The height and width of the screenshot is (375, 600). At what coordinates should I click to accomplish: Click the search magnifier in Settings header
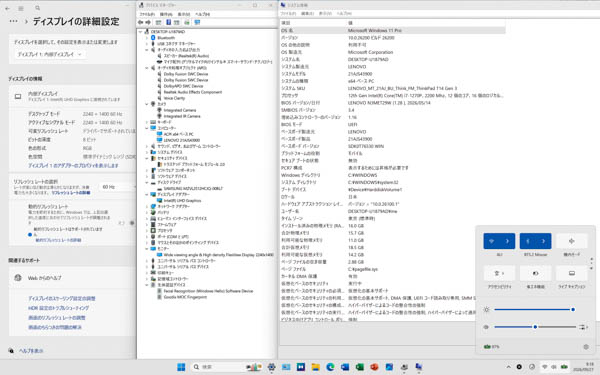tap(38, 8)
